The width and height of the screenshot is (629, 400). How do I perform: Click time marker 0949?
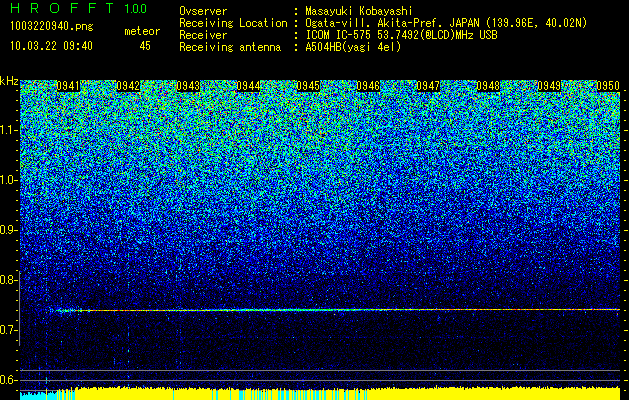click(549, 86)
